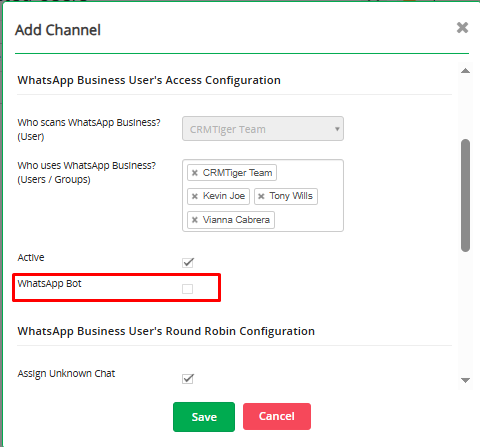The image size is (480, 447).
Task: Click the Access Configuration heading
Action: coord(149,80)
